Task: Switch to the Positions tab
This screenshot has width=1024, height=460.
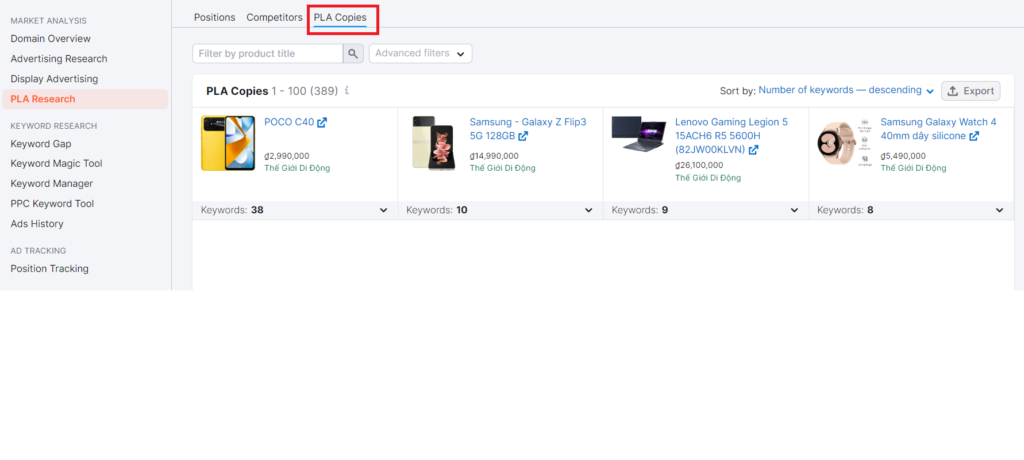Action: (x=214, y=17)
